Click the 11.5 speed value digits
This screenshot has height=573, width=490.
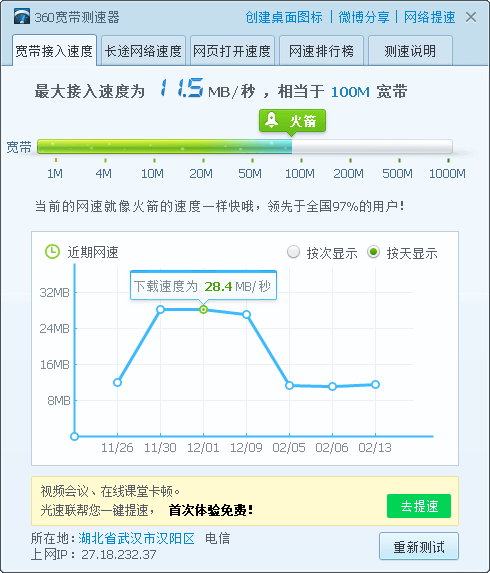[182, 88]
